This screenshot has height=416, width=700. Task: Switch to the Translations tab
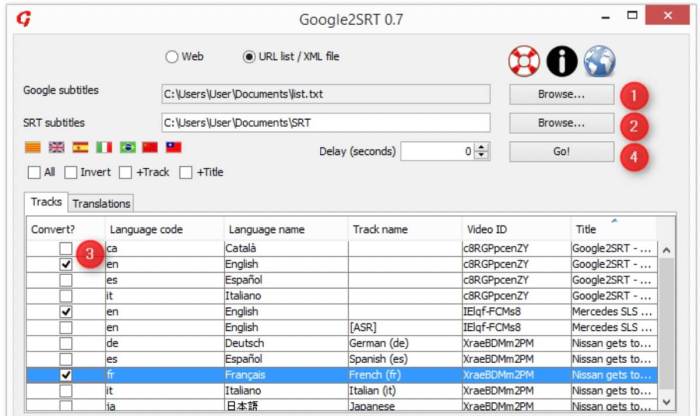[x=101, y=204]
